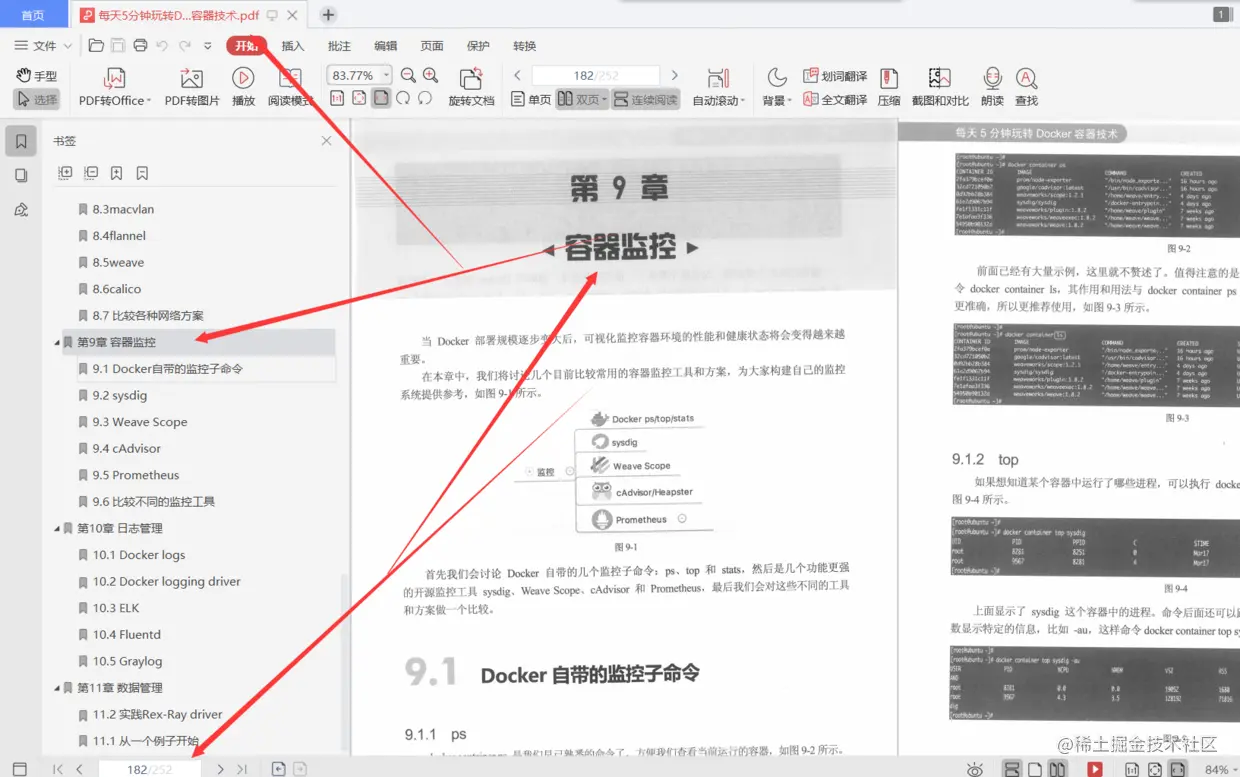Start 播放 slideshow playback

coord(243,88)
